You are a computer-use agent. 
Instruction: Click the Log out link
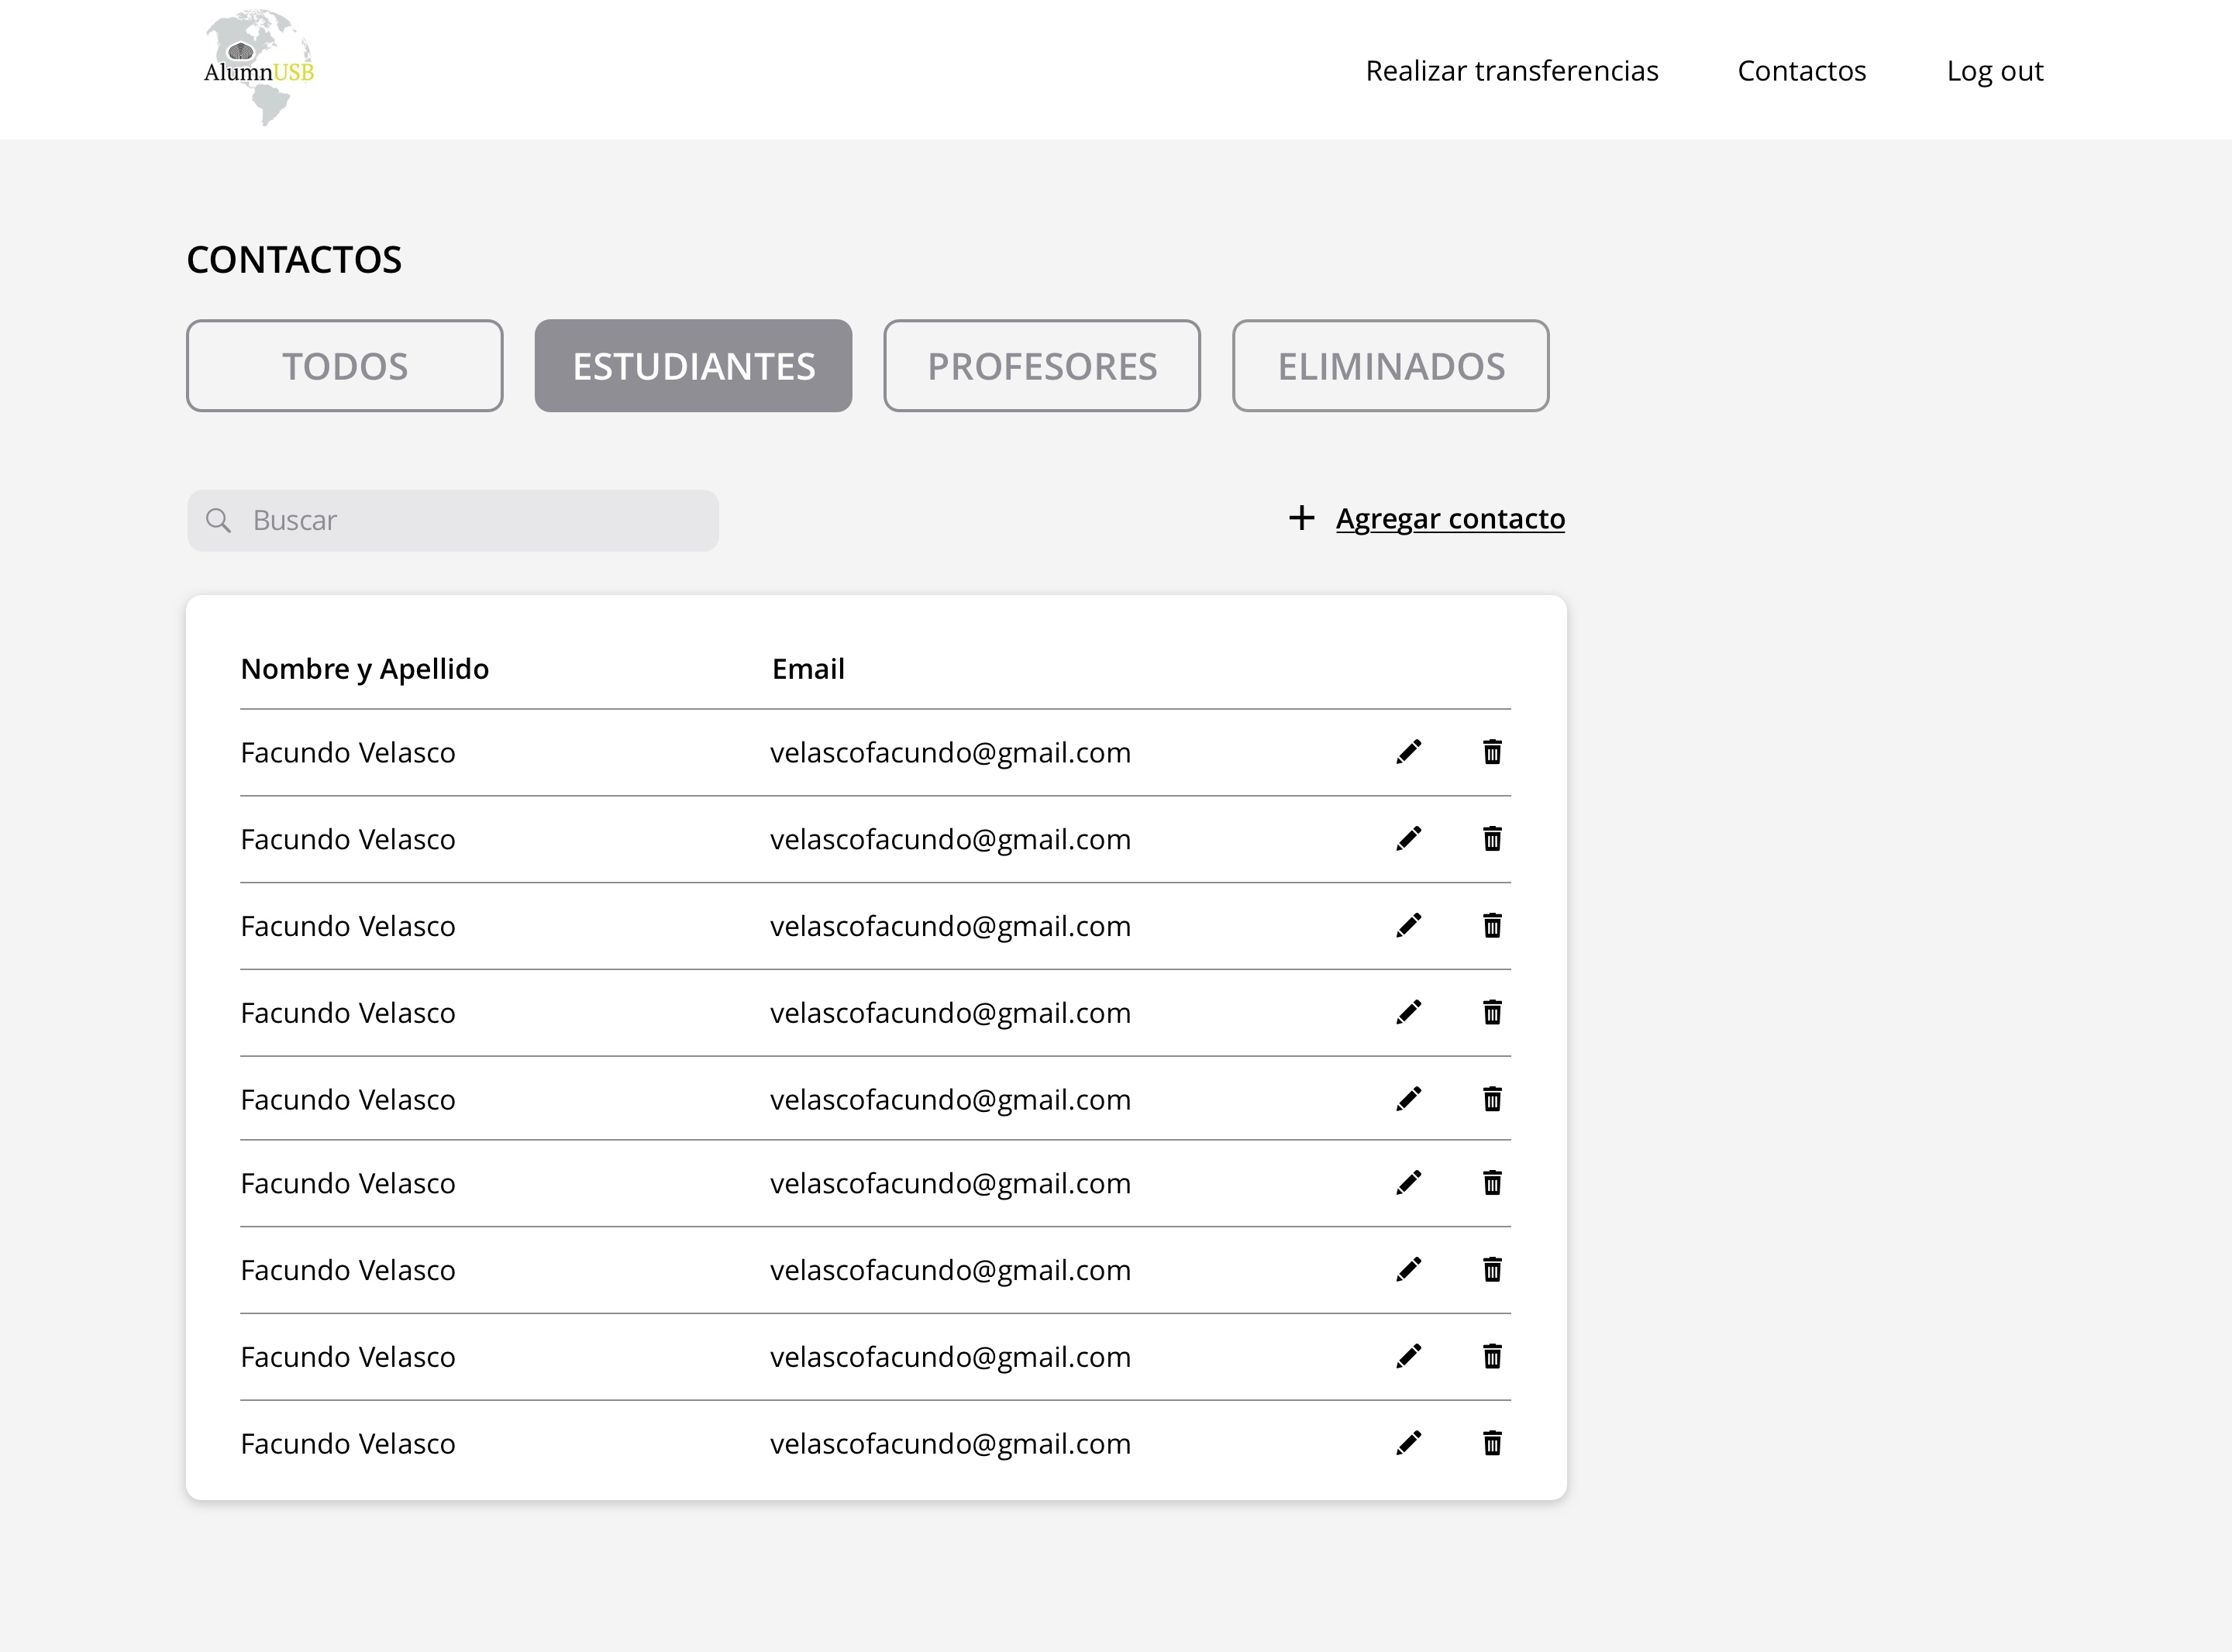(x=1994, y=71)
